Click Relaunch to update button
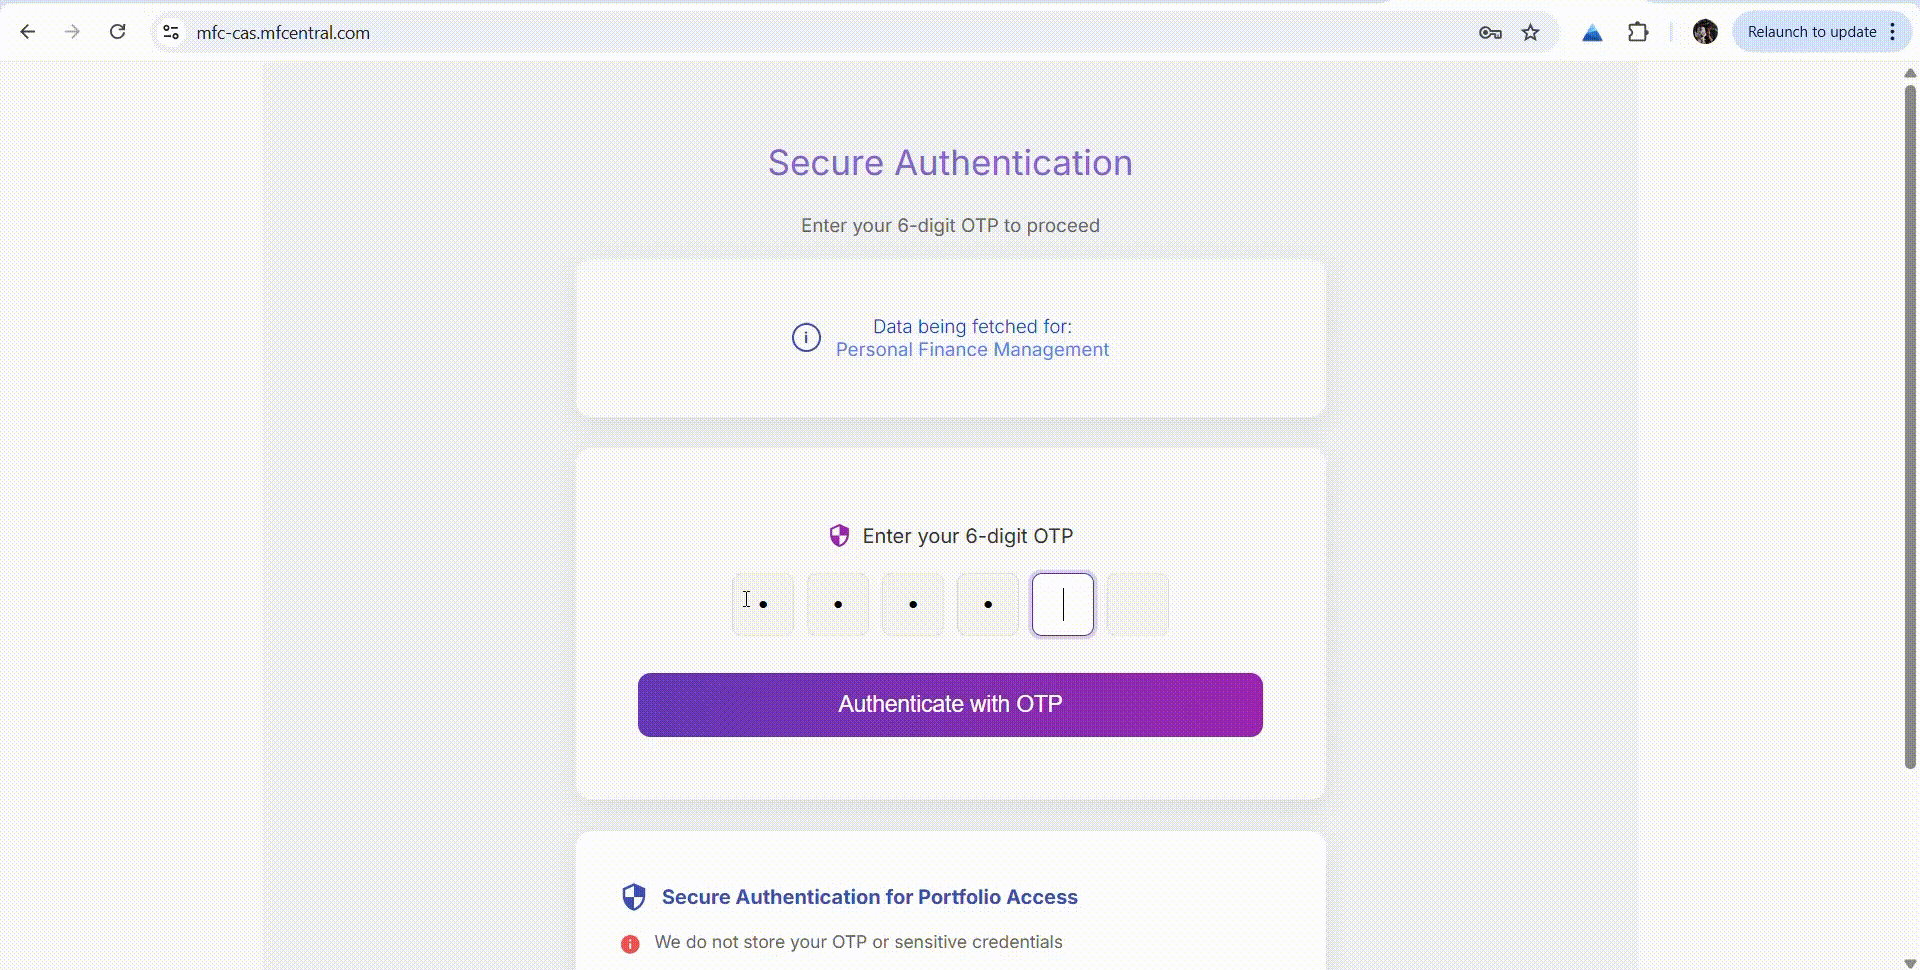Image resolution: width=1920 pixels, height=970 pixels. [x=1811, y=32]
